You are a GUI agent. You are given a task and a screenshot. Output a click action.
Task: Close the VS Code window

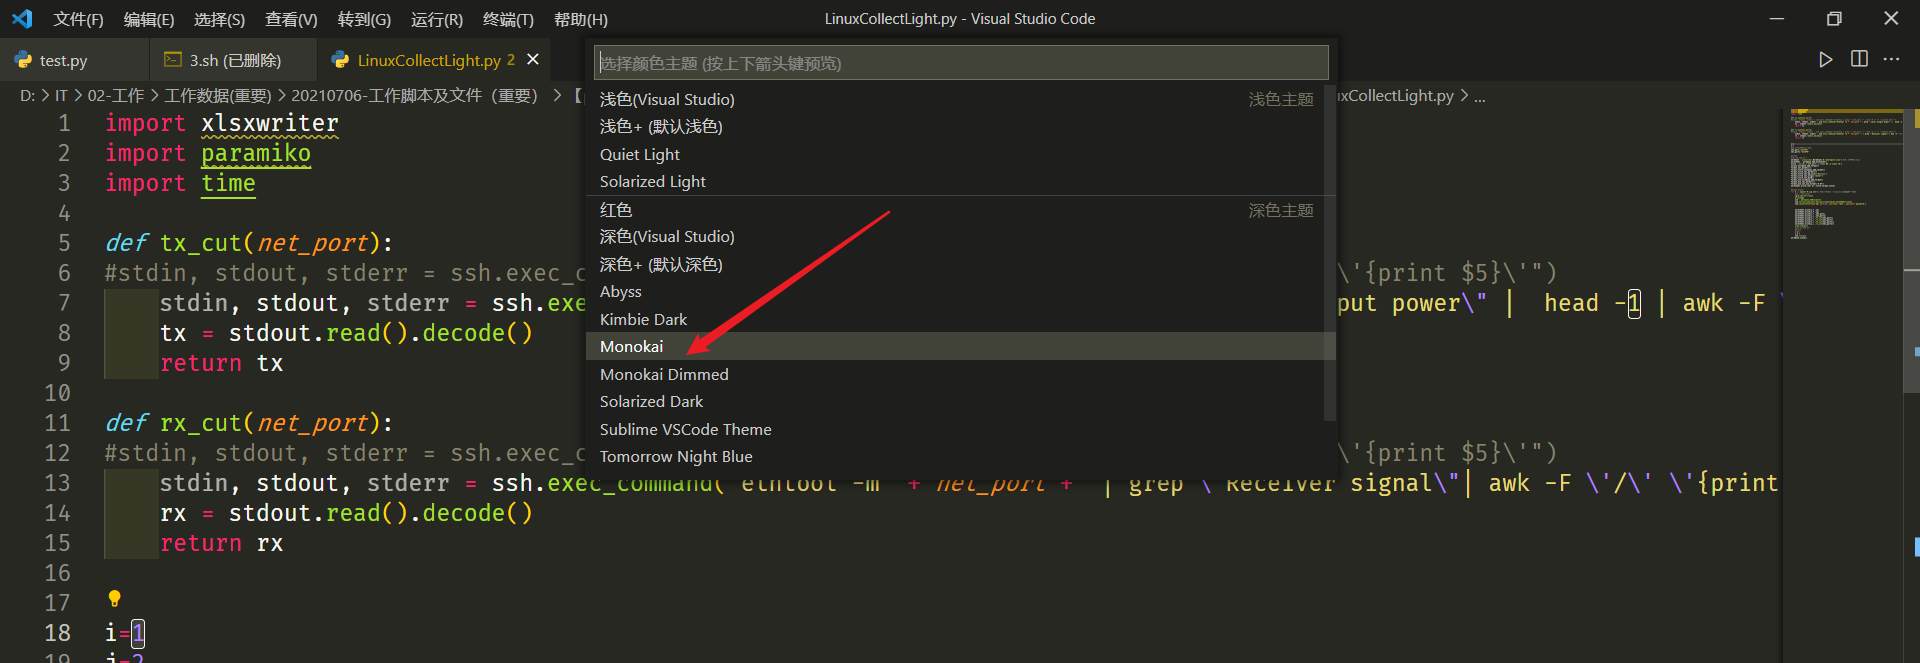coord(1891,19)
